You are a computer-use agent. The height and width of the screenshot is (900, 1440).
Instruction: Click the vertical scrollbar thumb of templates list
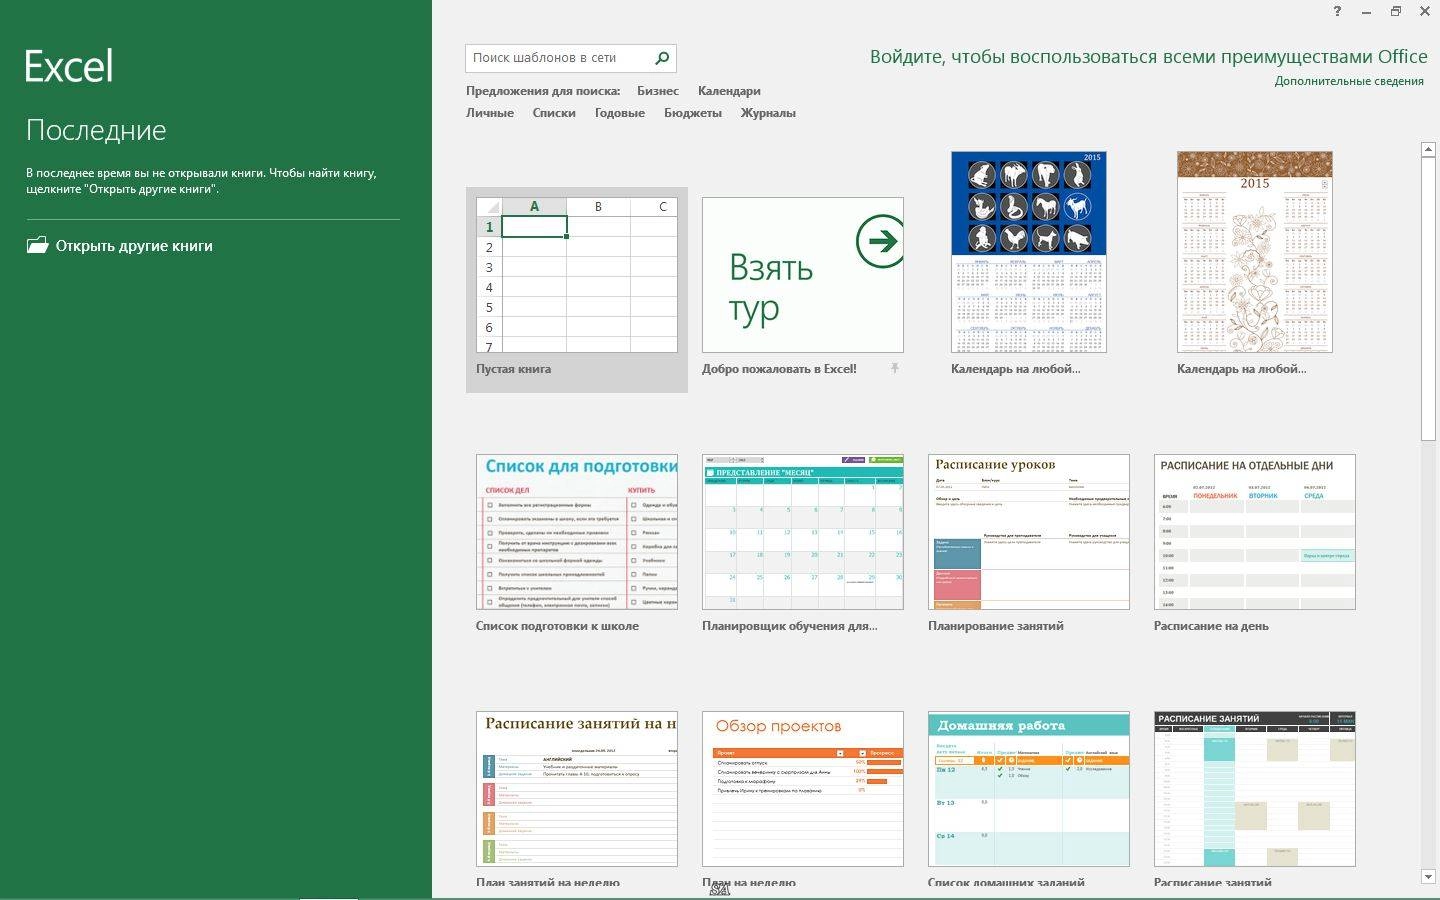click(1428, 298)
